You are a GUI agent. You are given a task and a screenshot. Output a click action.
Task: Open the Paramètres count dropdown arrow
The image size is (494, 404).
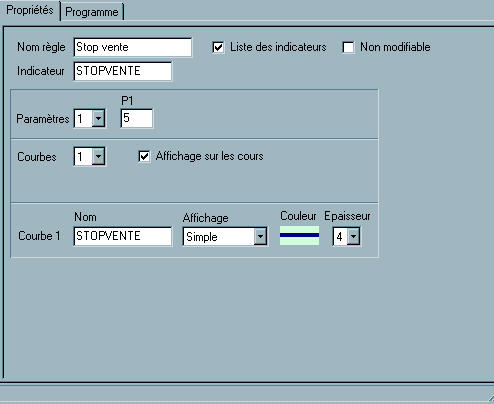point(98,118)
